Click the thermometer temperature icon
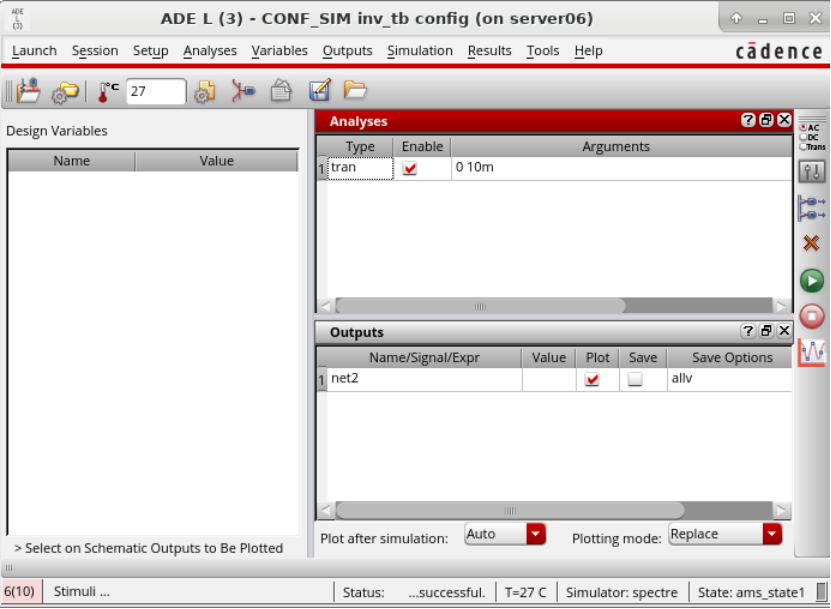Viewport: 831px width, 609px height. (x=106, y=92)
